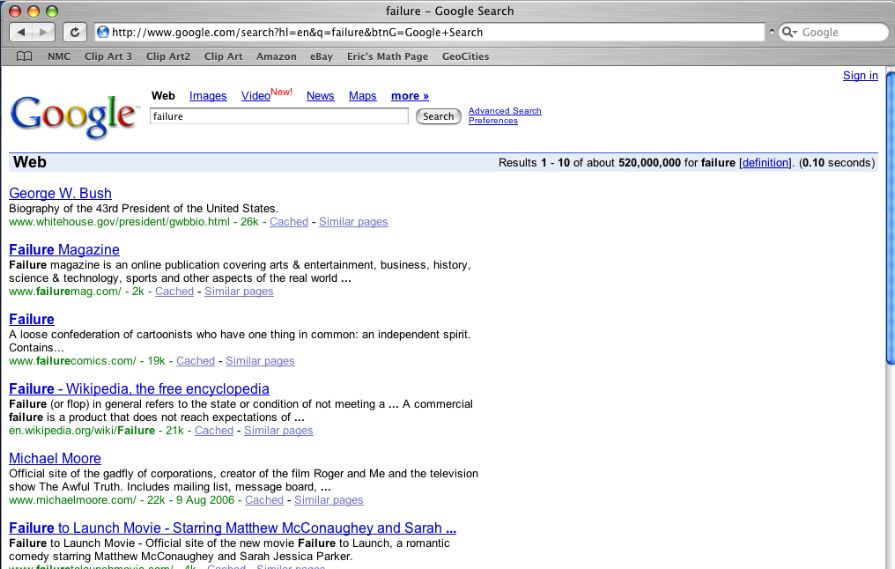Image resolution: width=895 pixels, height=569 pixels.
Task: Open the Amazon bookmark
Action: (276, 57)
